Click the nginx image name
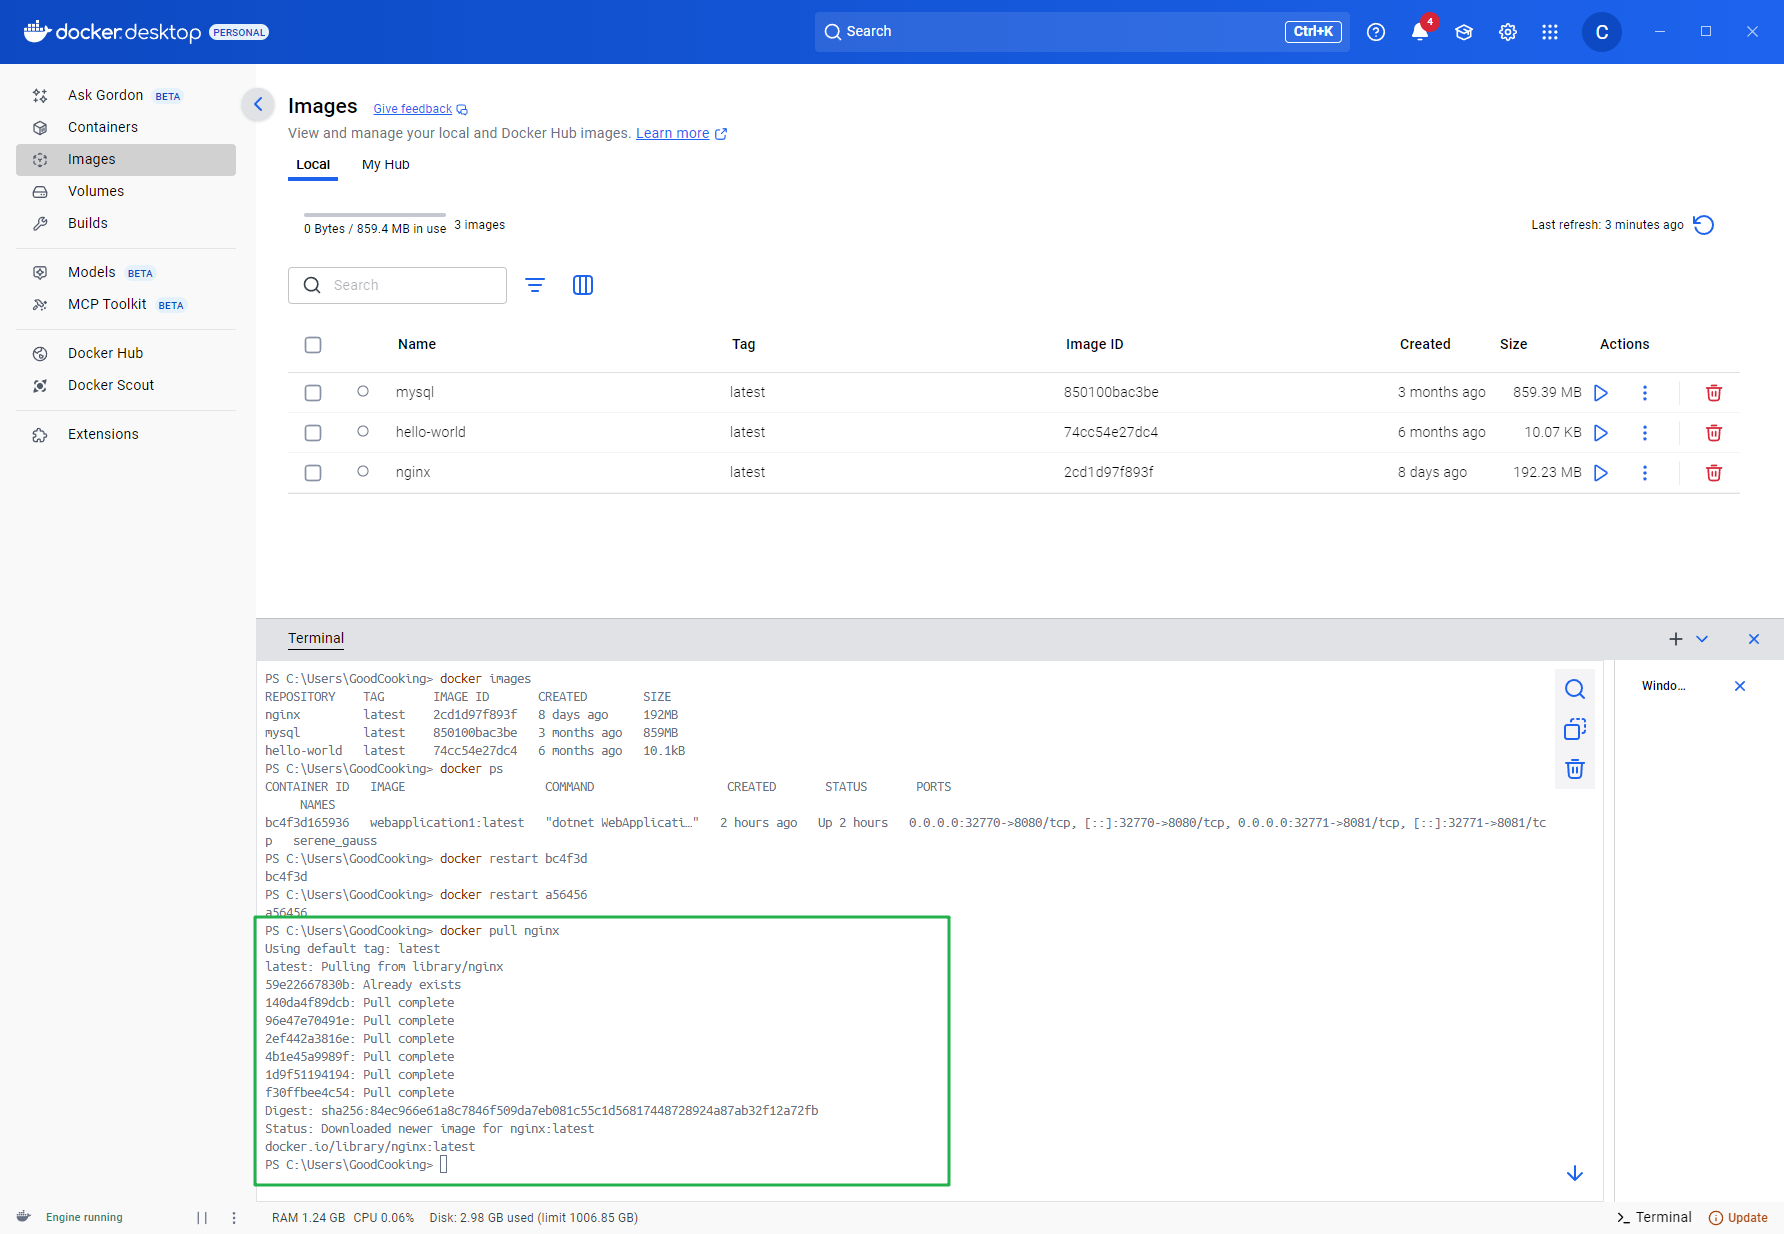 pyautogui.click(x=413, y=472)
